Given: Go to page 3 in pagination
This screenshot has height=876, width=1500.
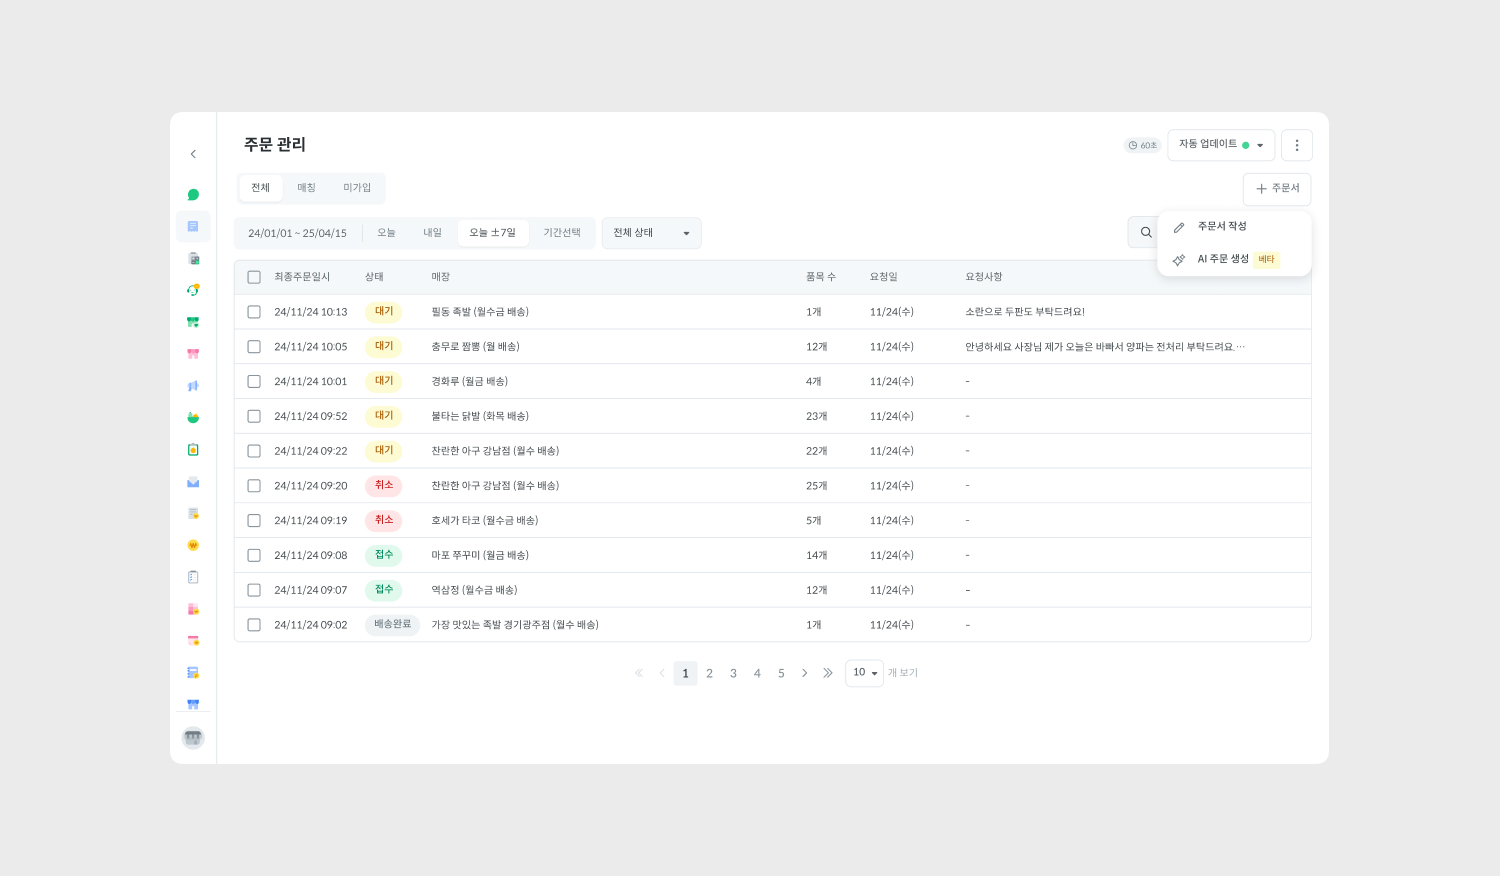Looking at the screenshot, I should 733,673.
